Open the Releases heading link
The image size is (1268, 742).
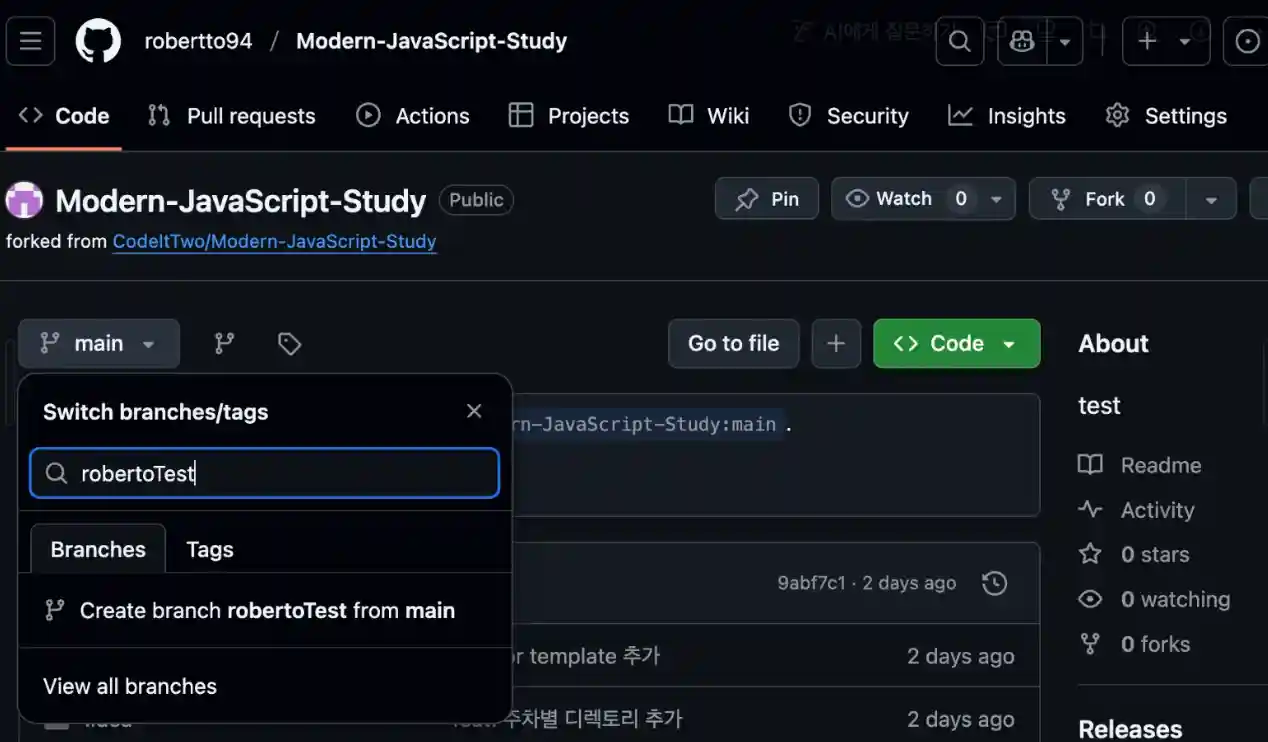[x=1130, y=729]
